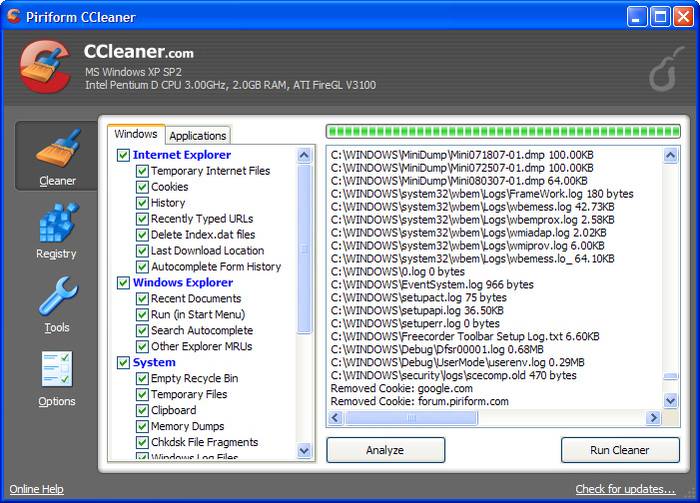Toggle the Internet Explorer group checkbox
Screen dimensions: 700x503
click(x=124, y=155)
